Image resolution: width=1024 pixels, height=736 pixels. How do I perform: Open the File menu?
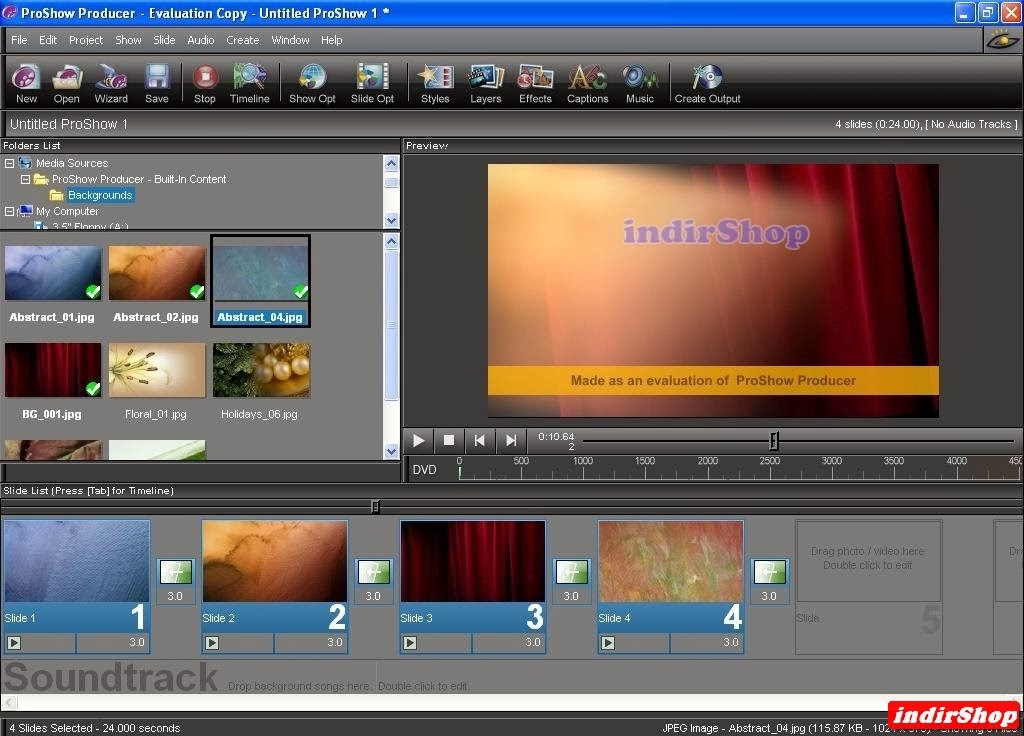19,40
